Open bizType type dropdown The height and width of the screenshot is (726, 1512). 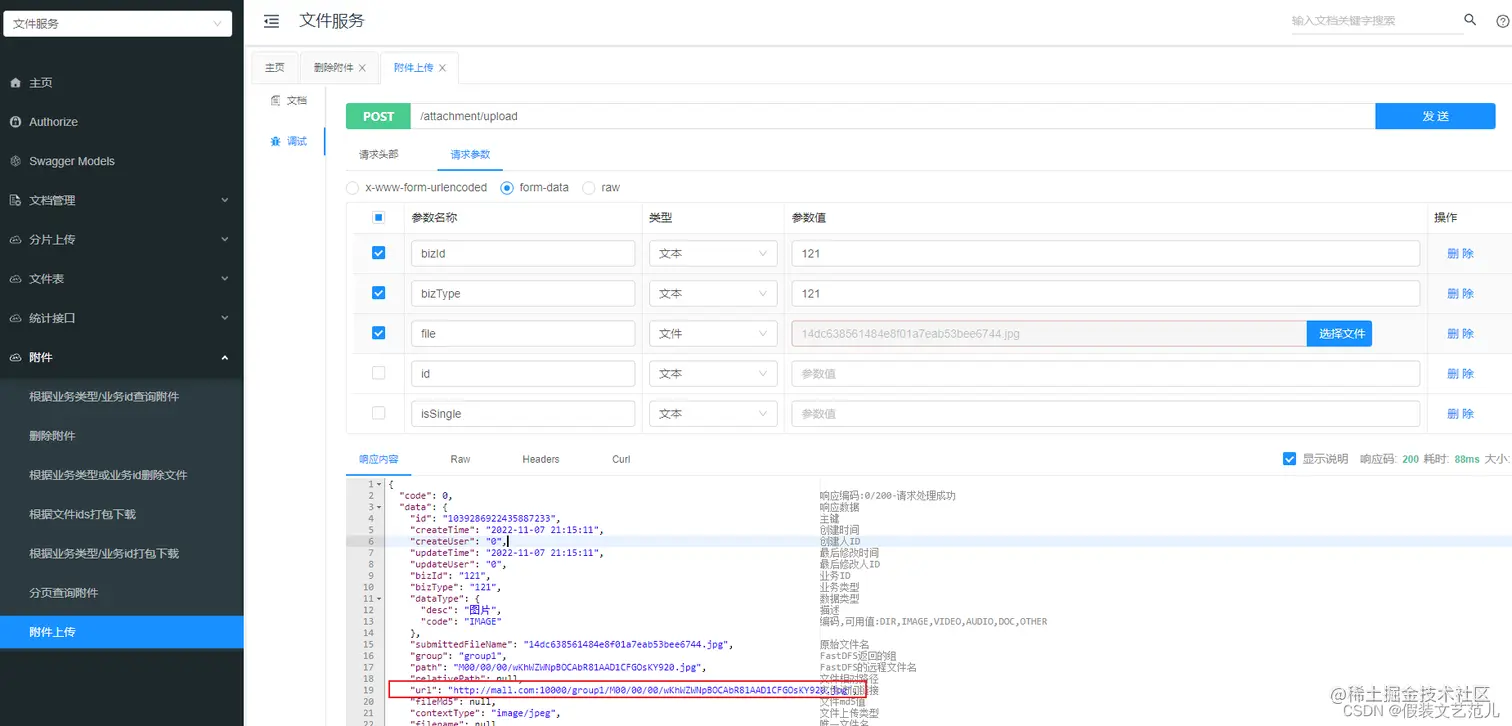coord(713,293)
